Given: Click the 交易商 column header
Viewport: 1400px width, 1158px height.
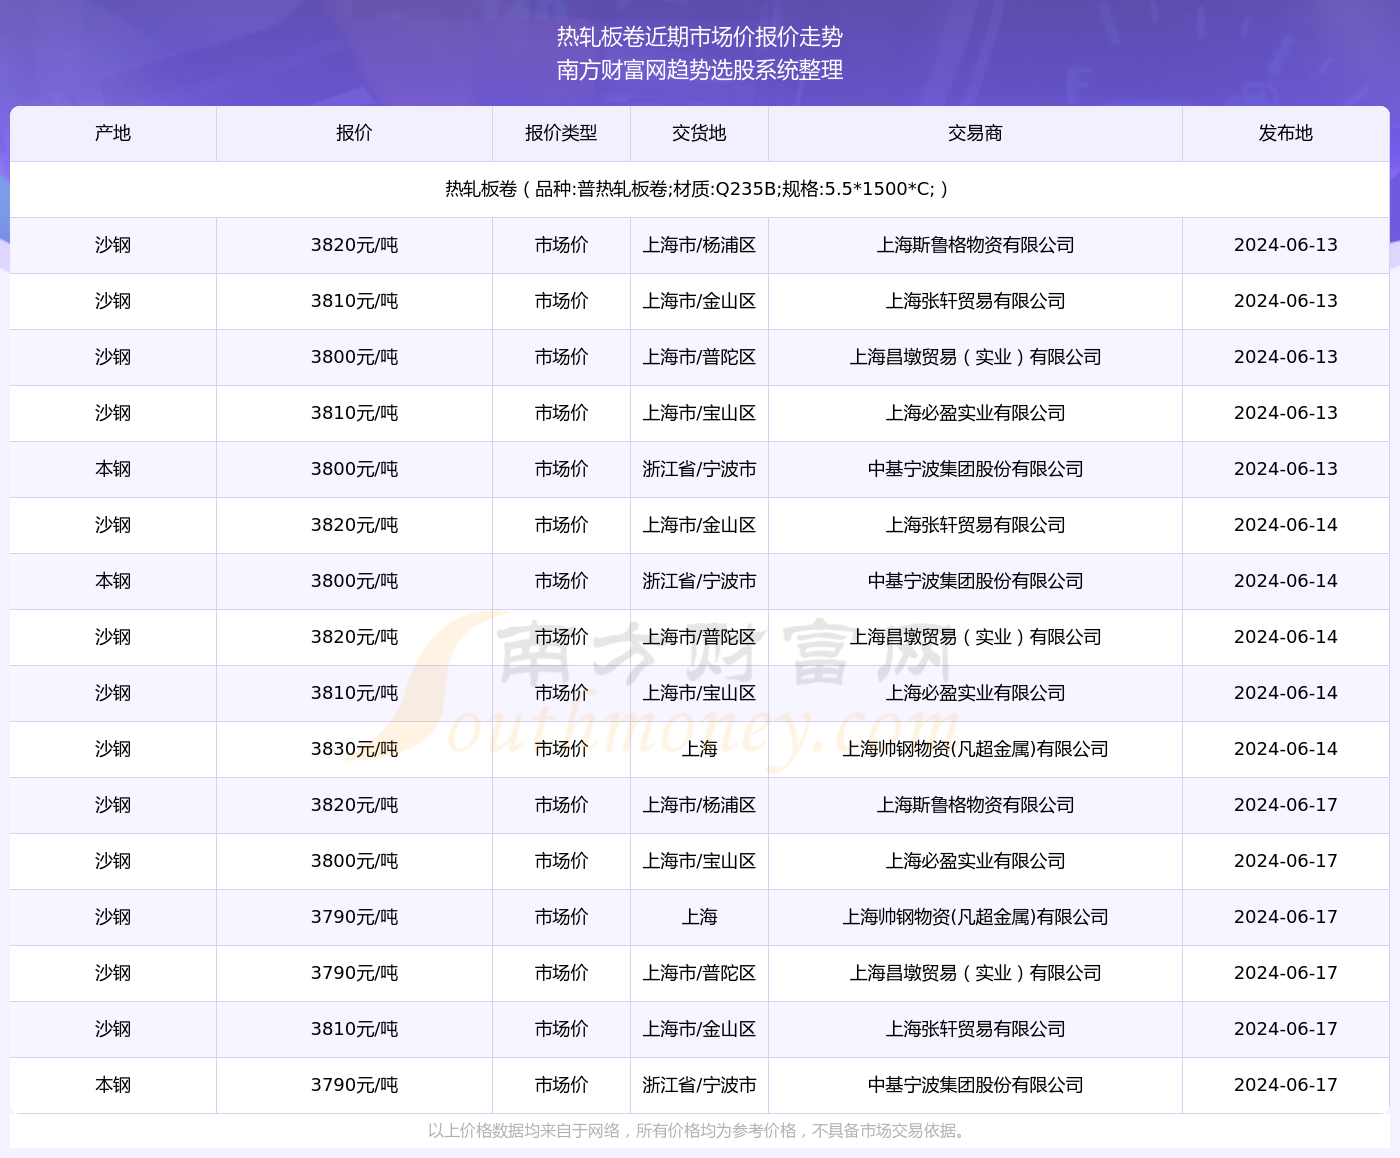Looking at the screenshot, I should [975, 133].
